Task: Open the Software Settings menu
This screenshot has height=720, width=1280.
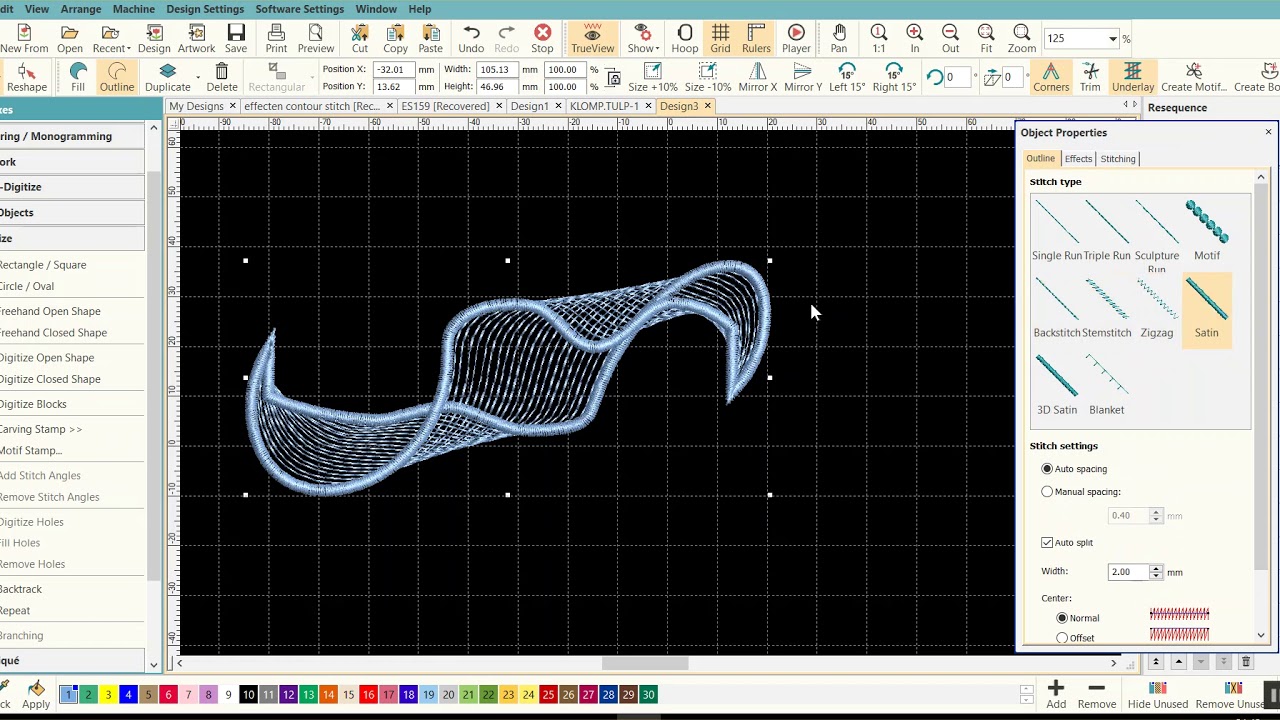Action: coord(299,9)
